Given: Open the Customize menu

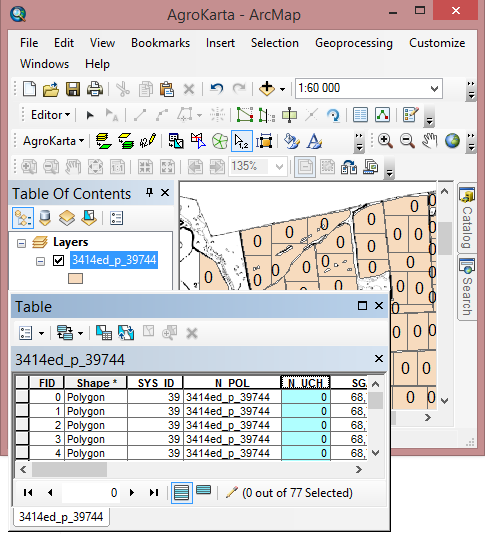Looking at the screenshot, I should tap(437, 43).
